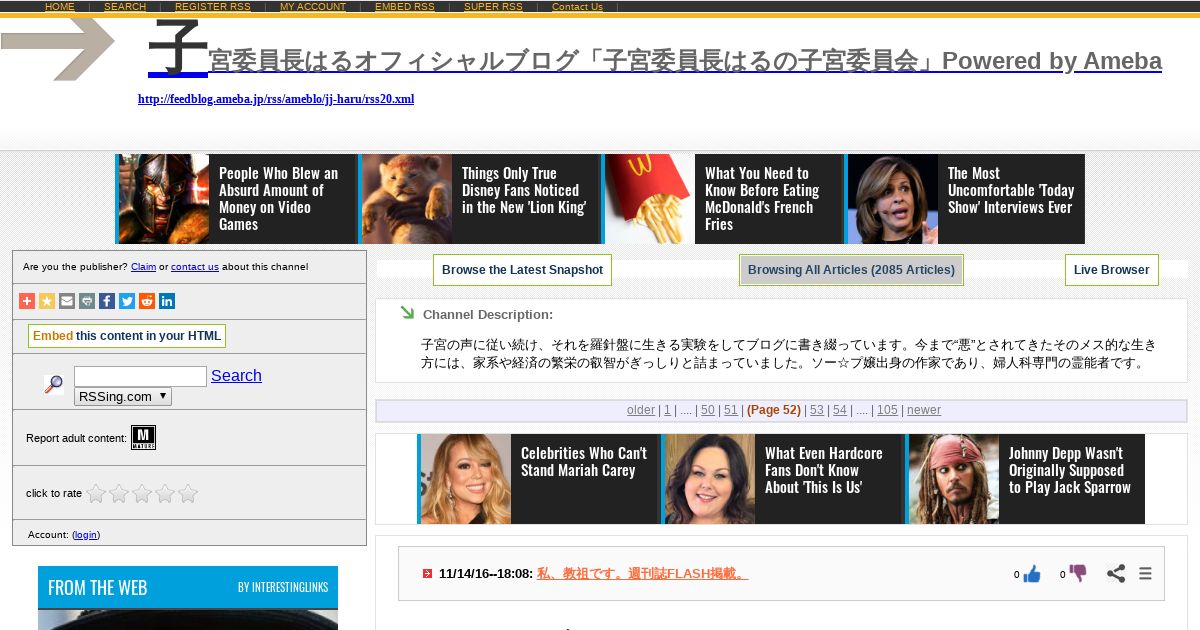
Task: Click the large gray arrow logo
Action: [x=58, y=49]
